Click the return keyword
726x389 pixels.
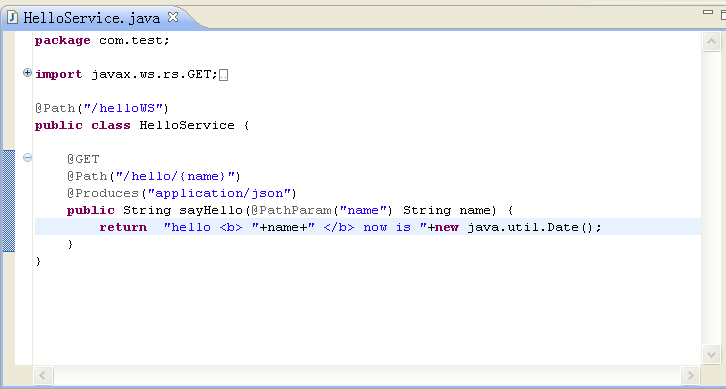(x=123, y=227)
